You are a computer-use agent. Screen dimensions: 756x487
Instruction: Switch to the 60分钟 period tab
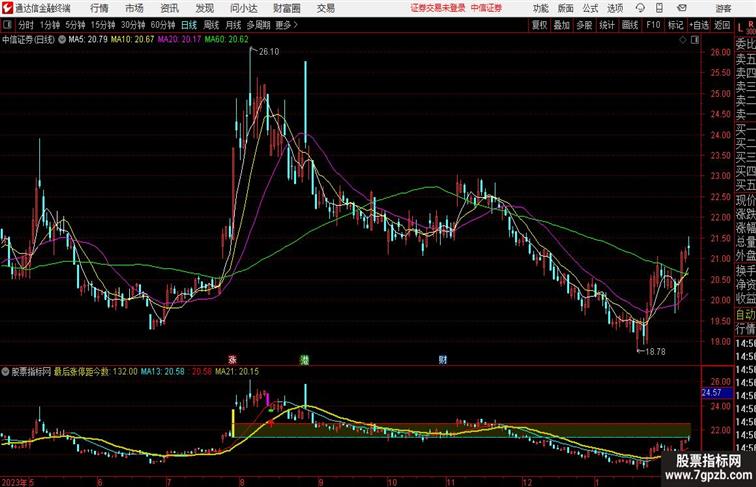click(163, 25)
